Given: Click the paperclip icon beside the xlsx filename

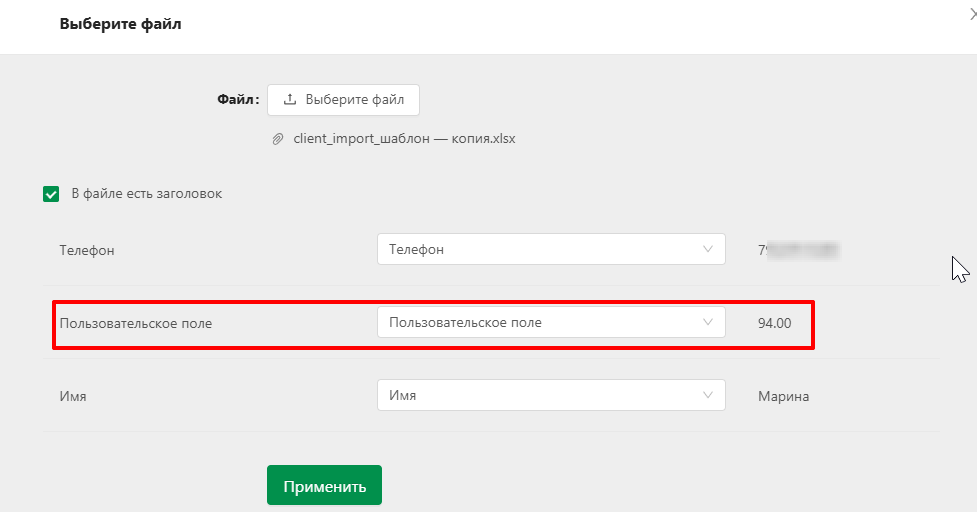Looking at the screenshot, I should pos(278,139).
